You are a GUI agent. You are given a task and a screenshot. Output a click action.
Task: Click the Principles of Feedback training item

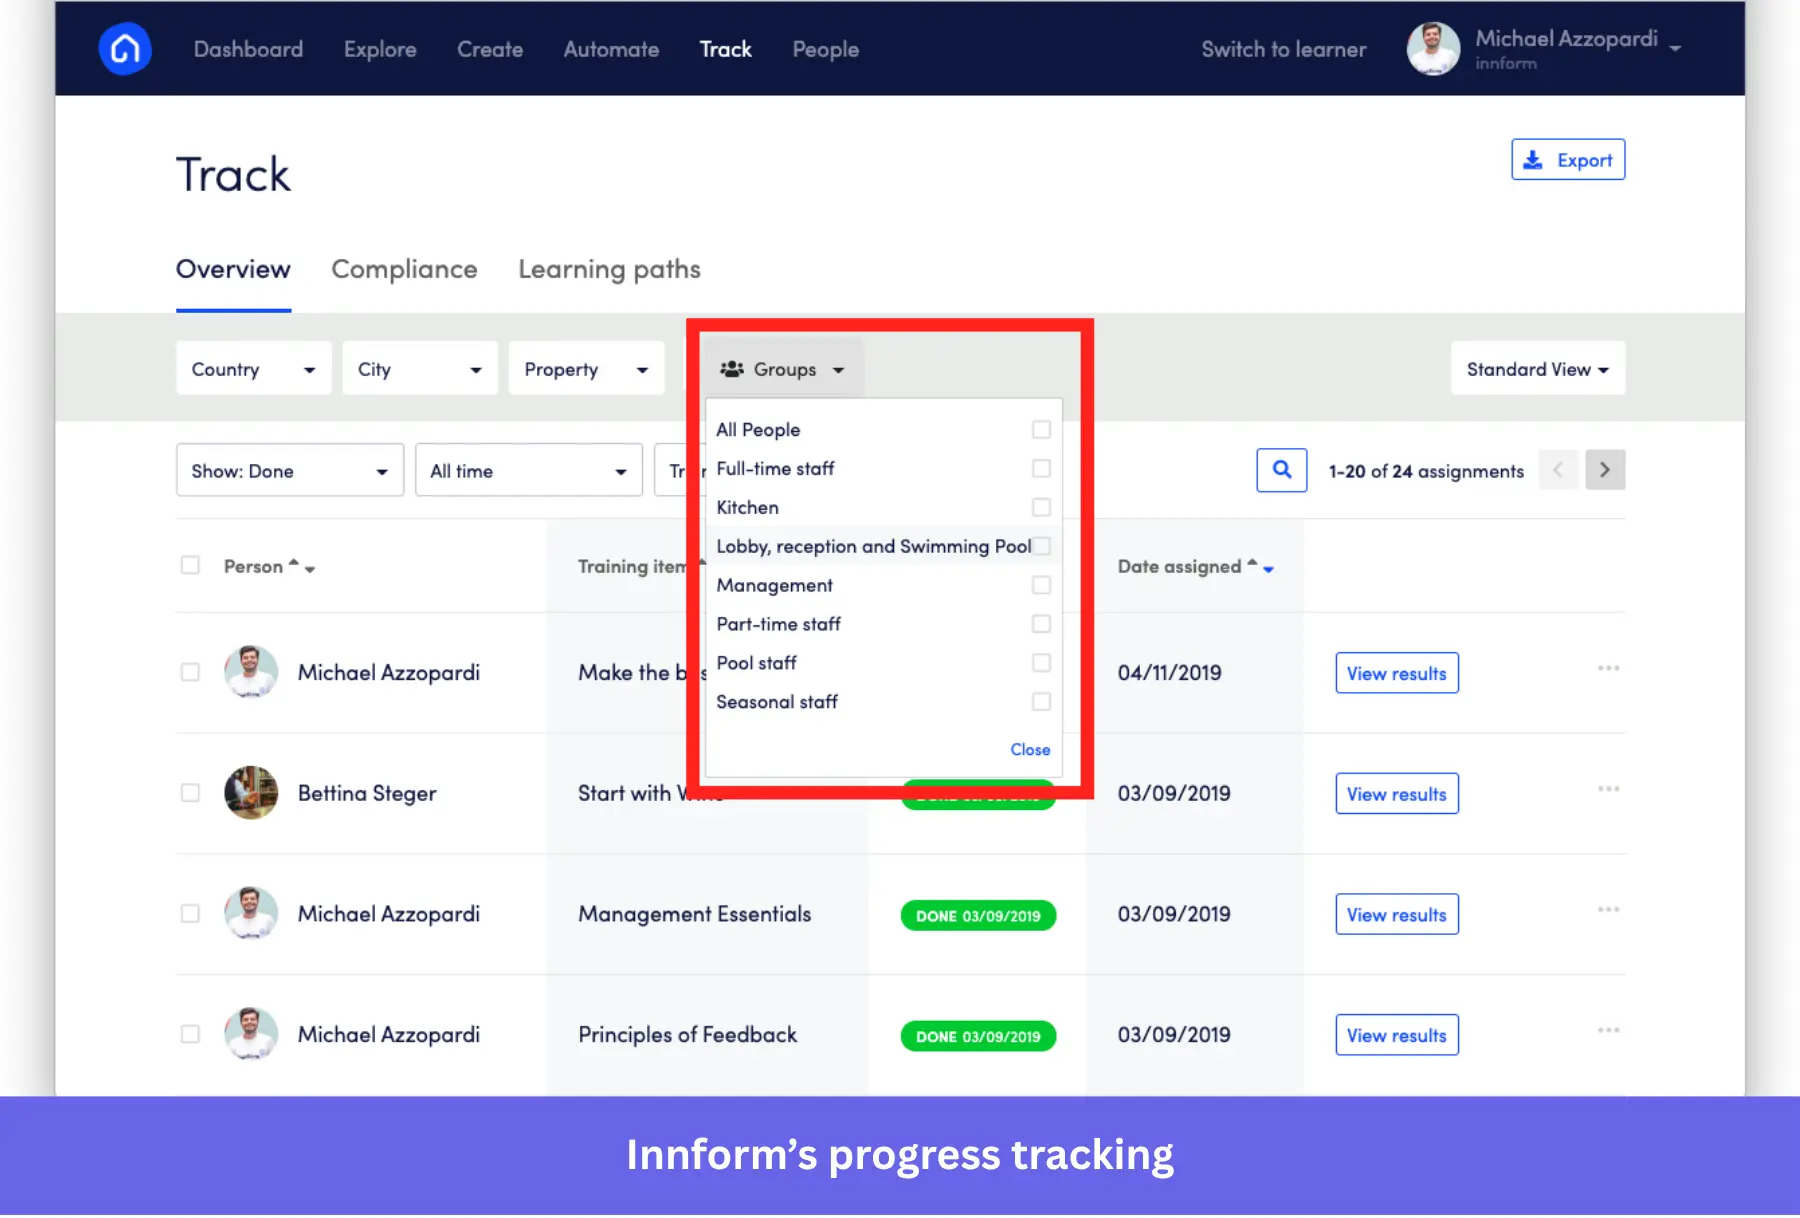tap(688, 1035)
